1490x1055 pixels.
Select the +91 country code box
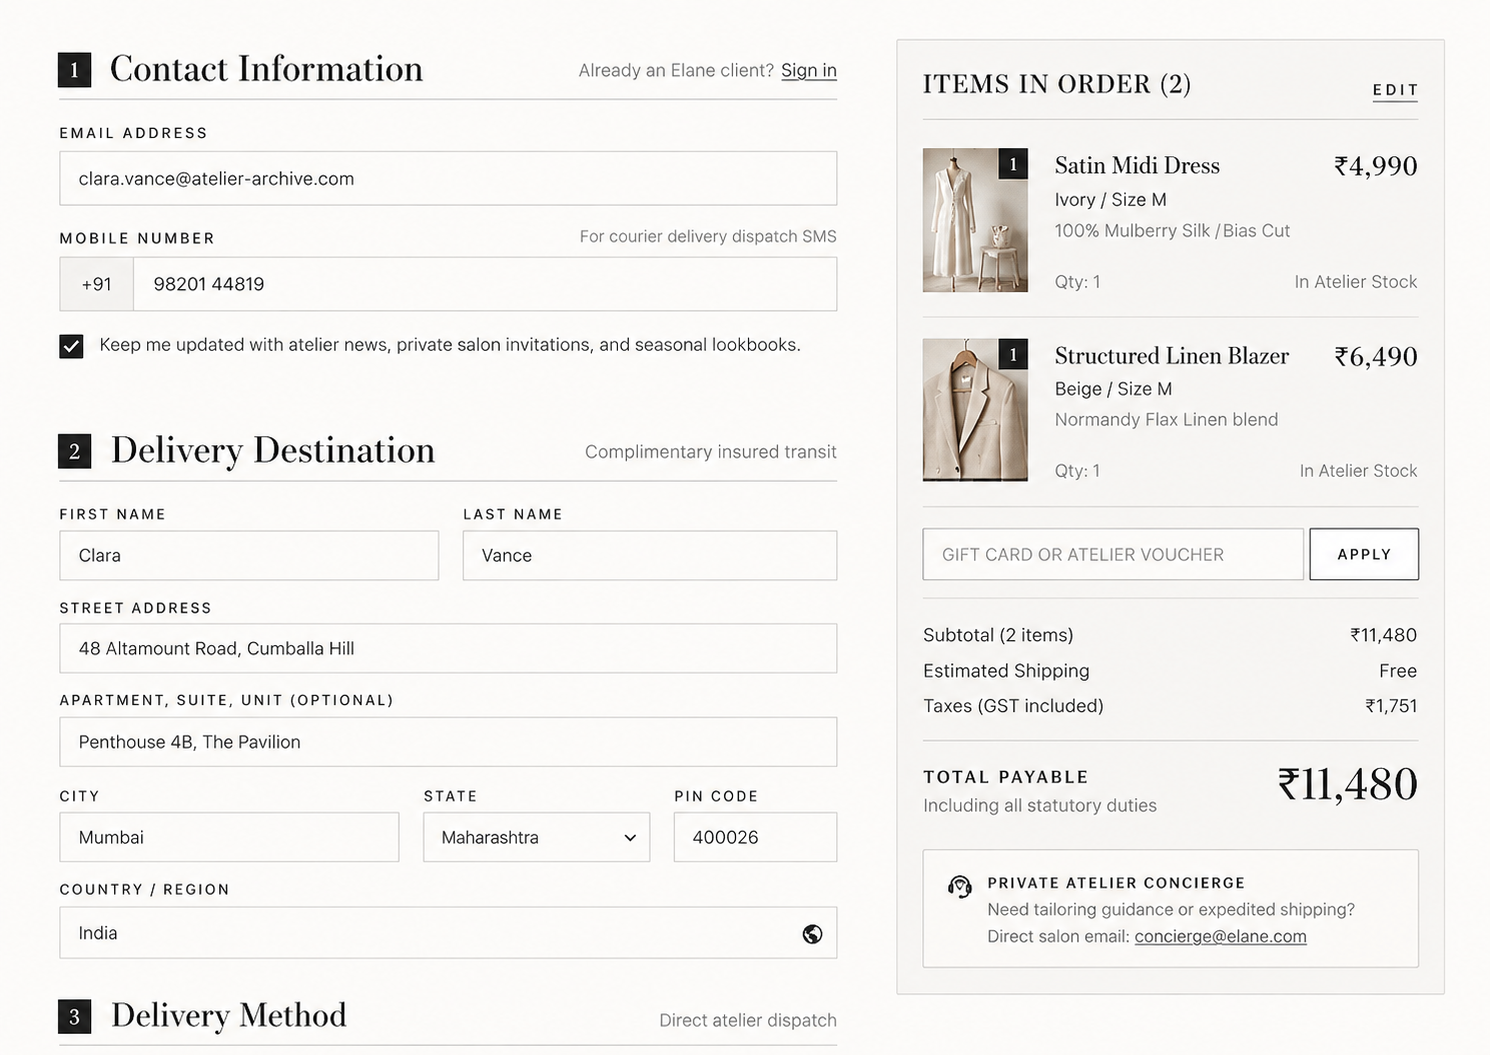(x=97, y=284)
